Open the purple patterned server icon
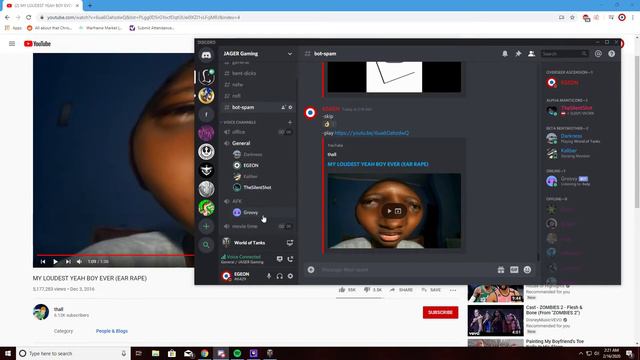The image size is (640, 360). (x=206, y=133)
